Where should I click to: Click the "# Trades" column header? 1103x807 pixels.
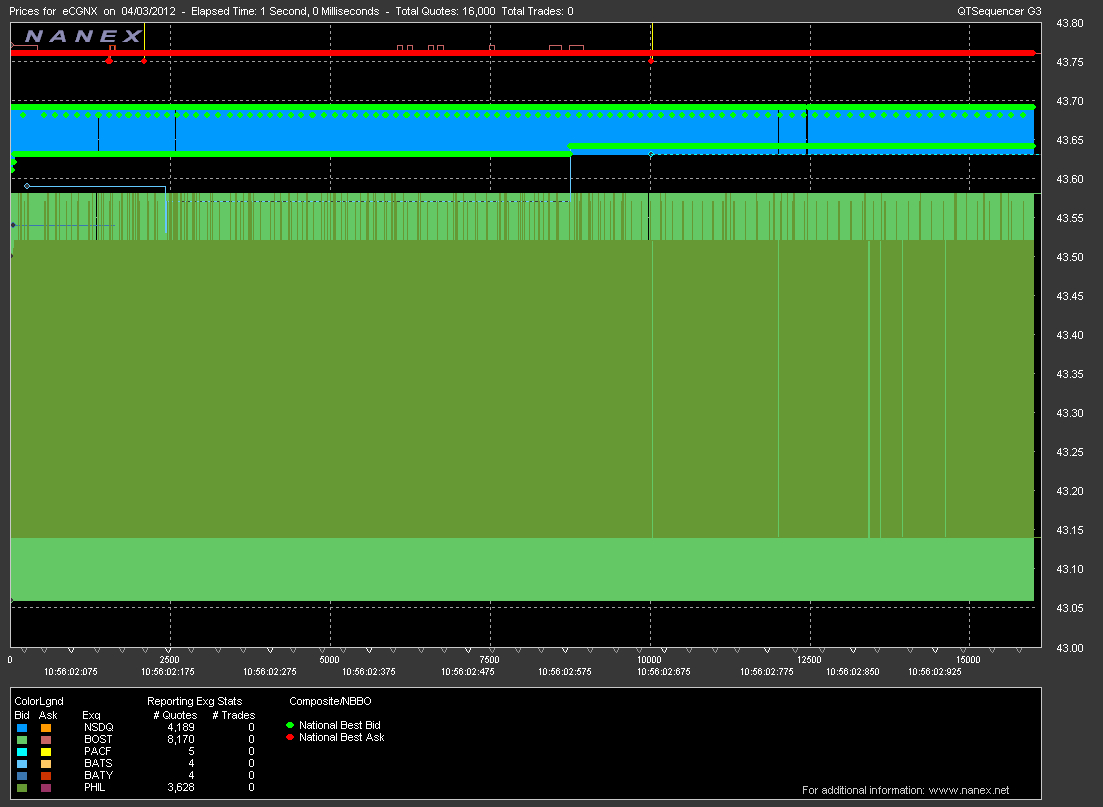(234, 715)
